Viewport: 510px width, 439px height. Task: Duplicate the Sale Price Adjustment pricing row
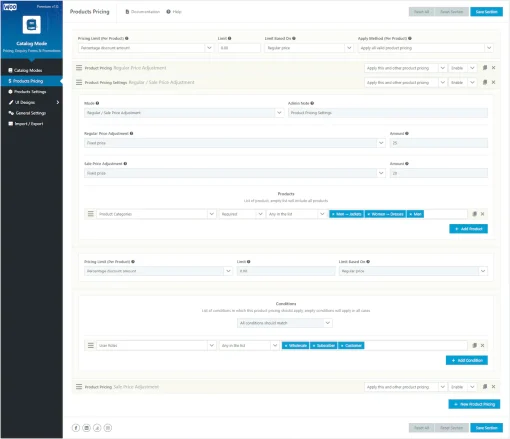tap(485, 387)
